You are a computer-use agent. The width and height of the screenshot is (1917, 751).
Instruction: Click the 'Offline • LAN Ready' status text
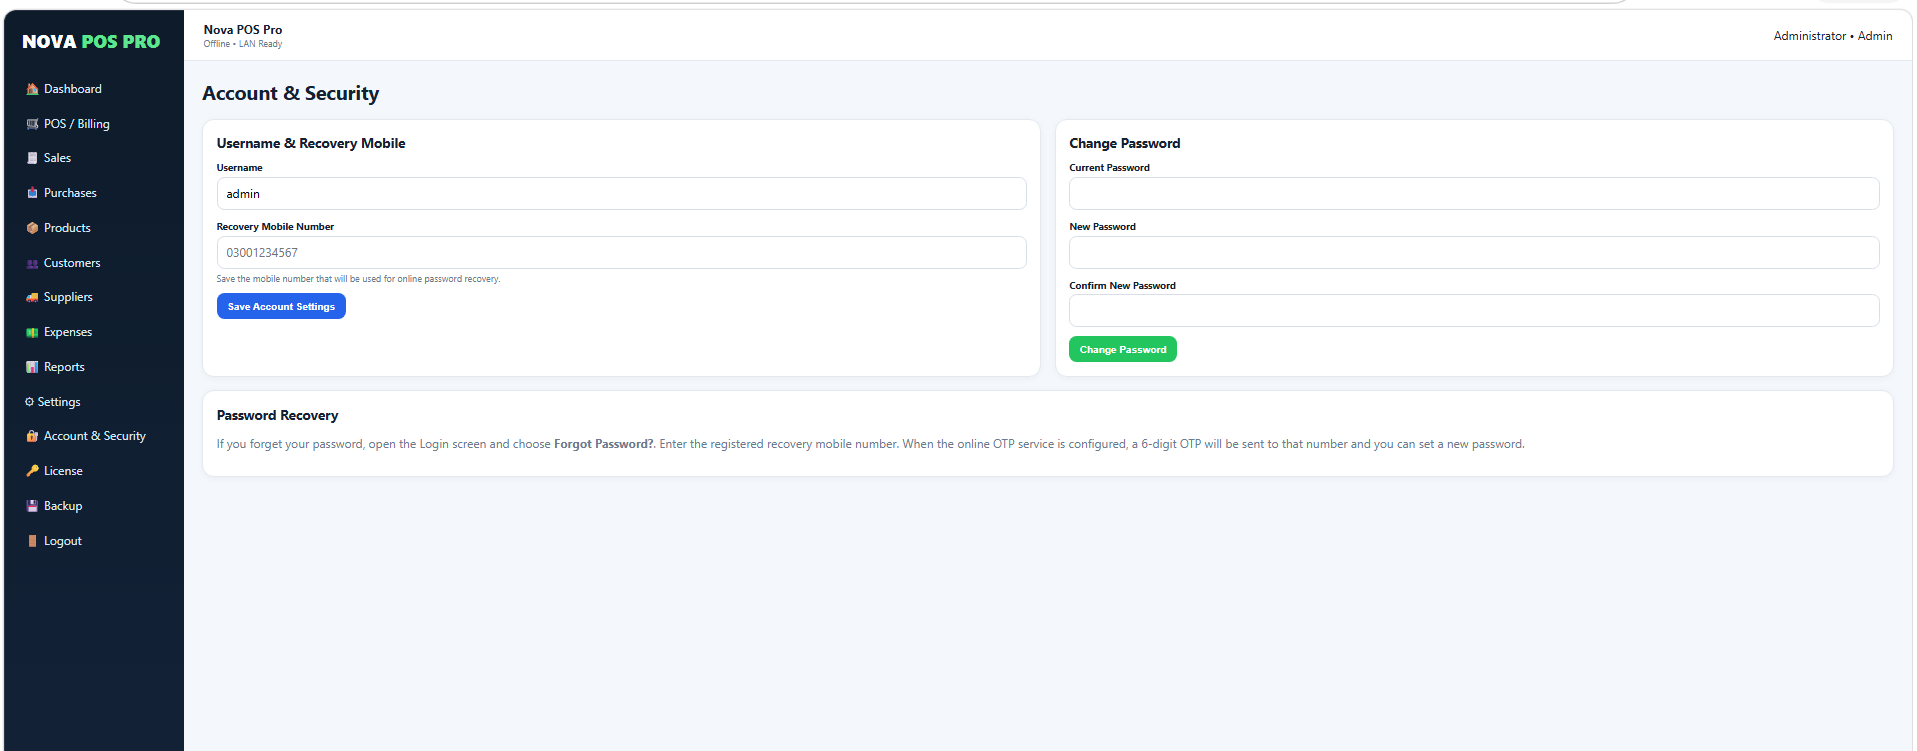[243, 44]
